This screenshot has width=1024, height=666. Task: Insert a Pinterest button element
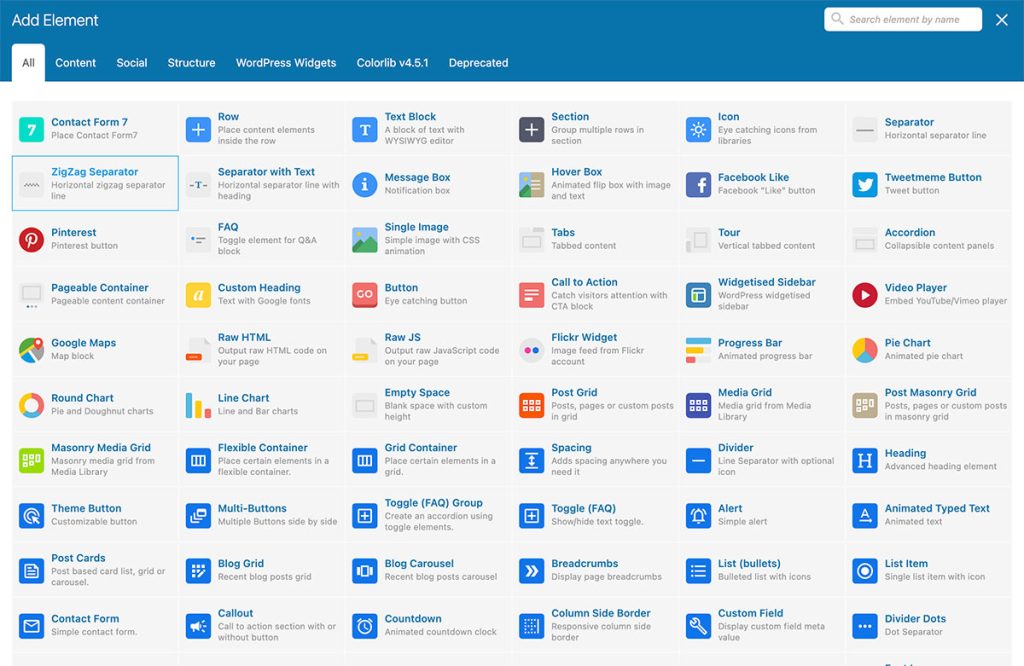click(x=93, y=238)
